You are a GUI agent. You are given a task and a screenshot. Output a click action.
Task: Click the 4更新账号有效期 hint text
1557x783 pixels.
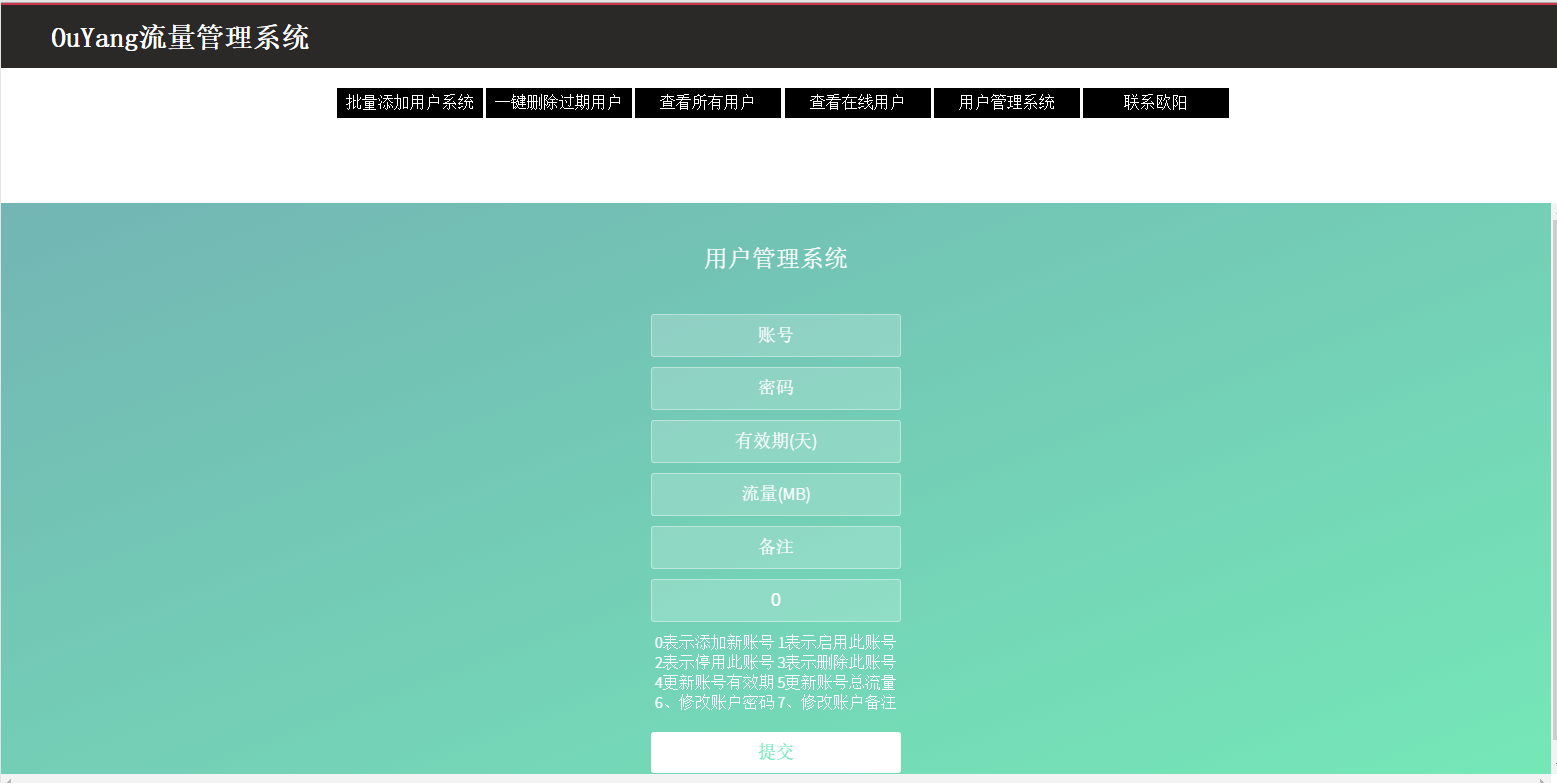(714, 682)
